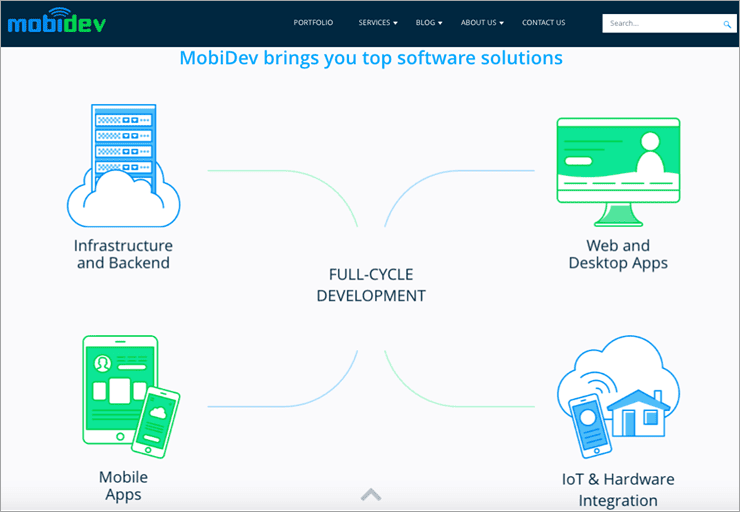Select the server and cloud infrastructure icon
740x512 pixels.
click(x=124, y=166)
